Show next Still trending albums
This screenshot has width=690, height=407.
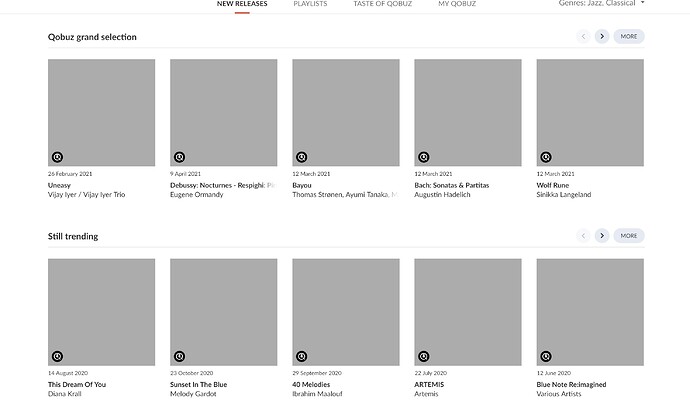602,236
